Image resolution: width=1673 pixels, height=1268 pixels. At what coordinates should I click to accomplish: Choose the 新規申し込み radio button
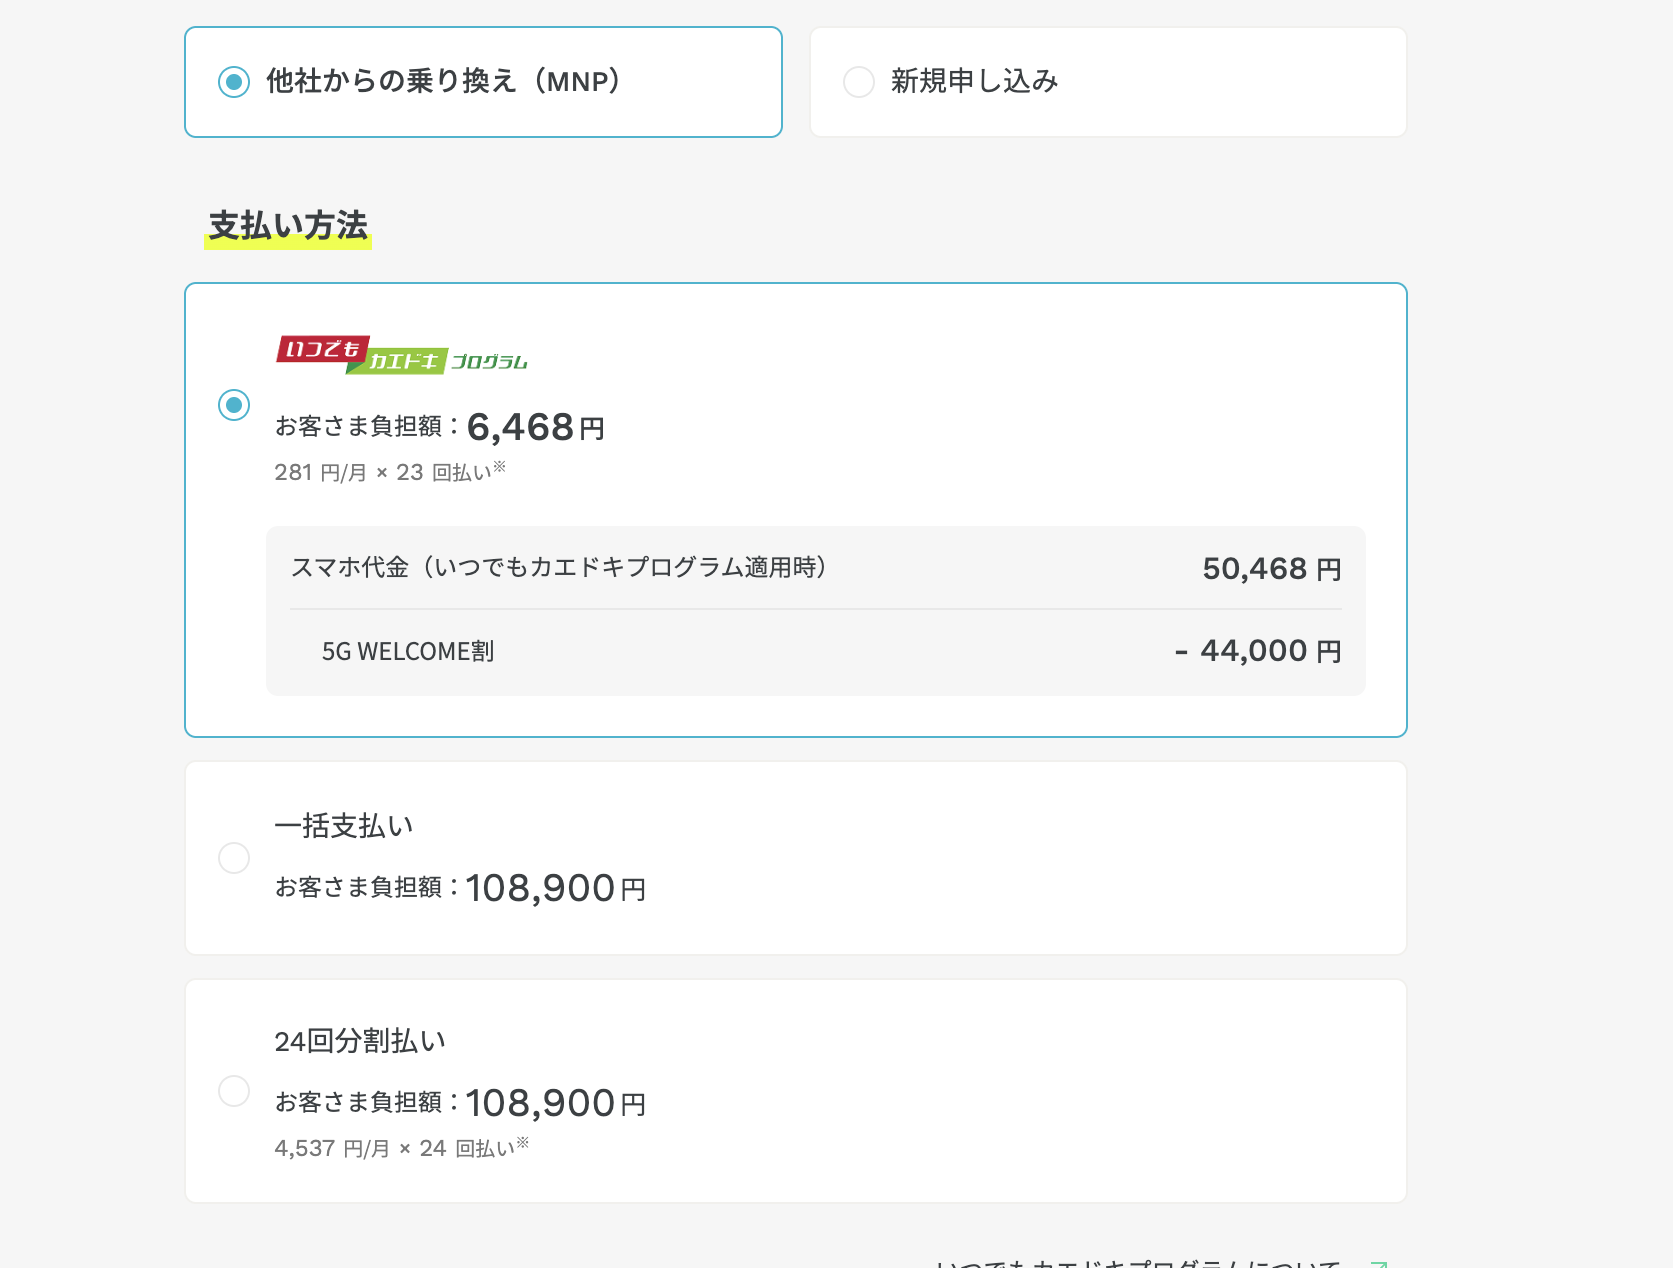click(859, 82)
